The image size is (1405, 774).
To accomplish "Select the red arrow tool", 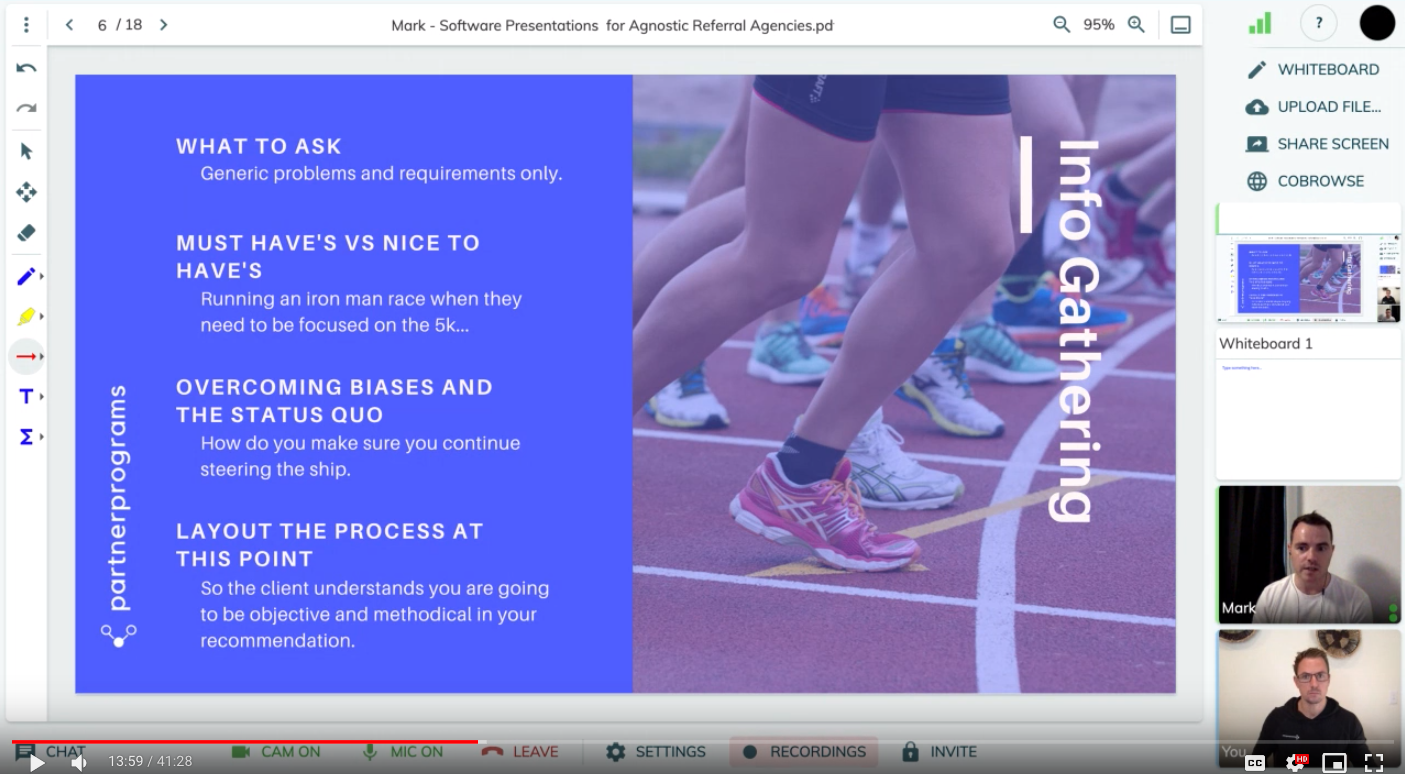I will [25, 357].
